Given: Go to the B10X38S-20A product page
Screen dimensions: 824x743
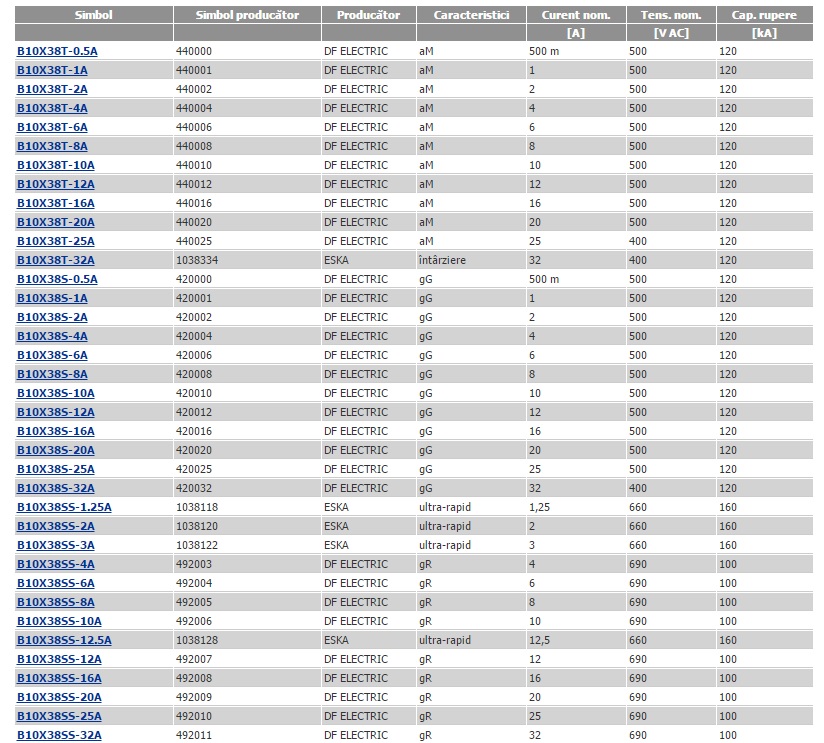Looking at the screenshot, I should [56, 450].
